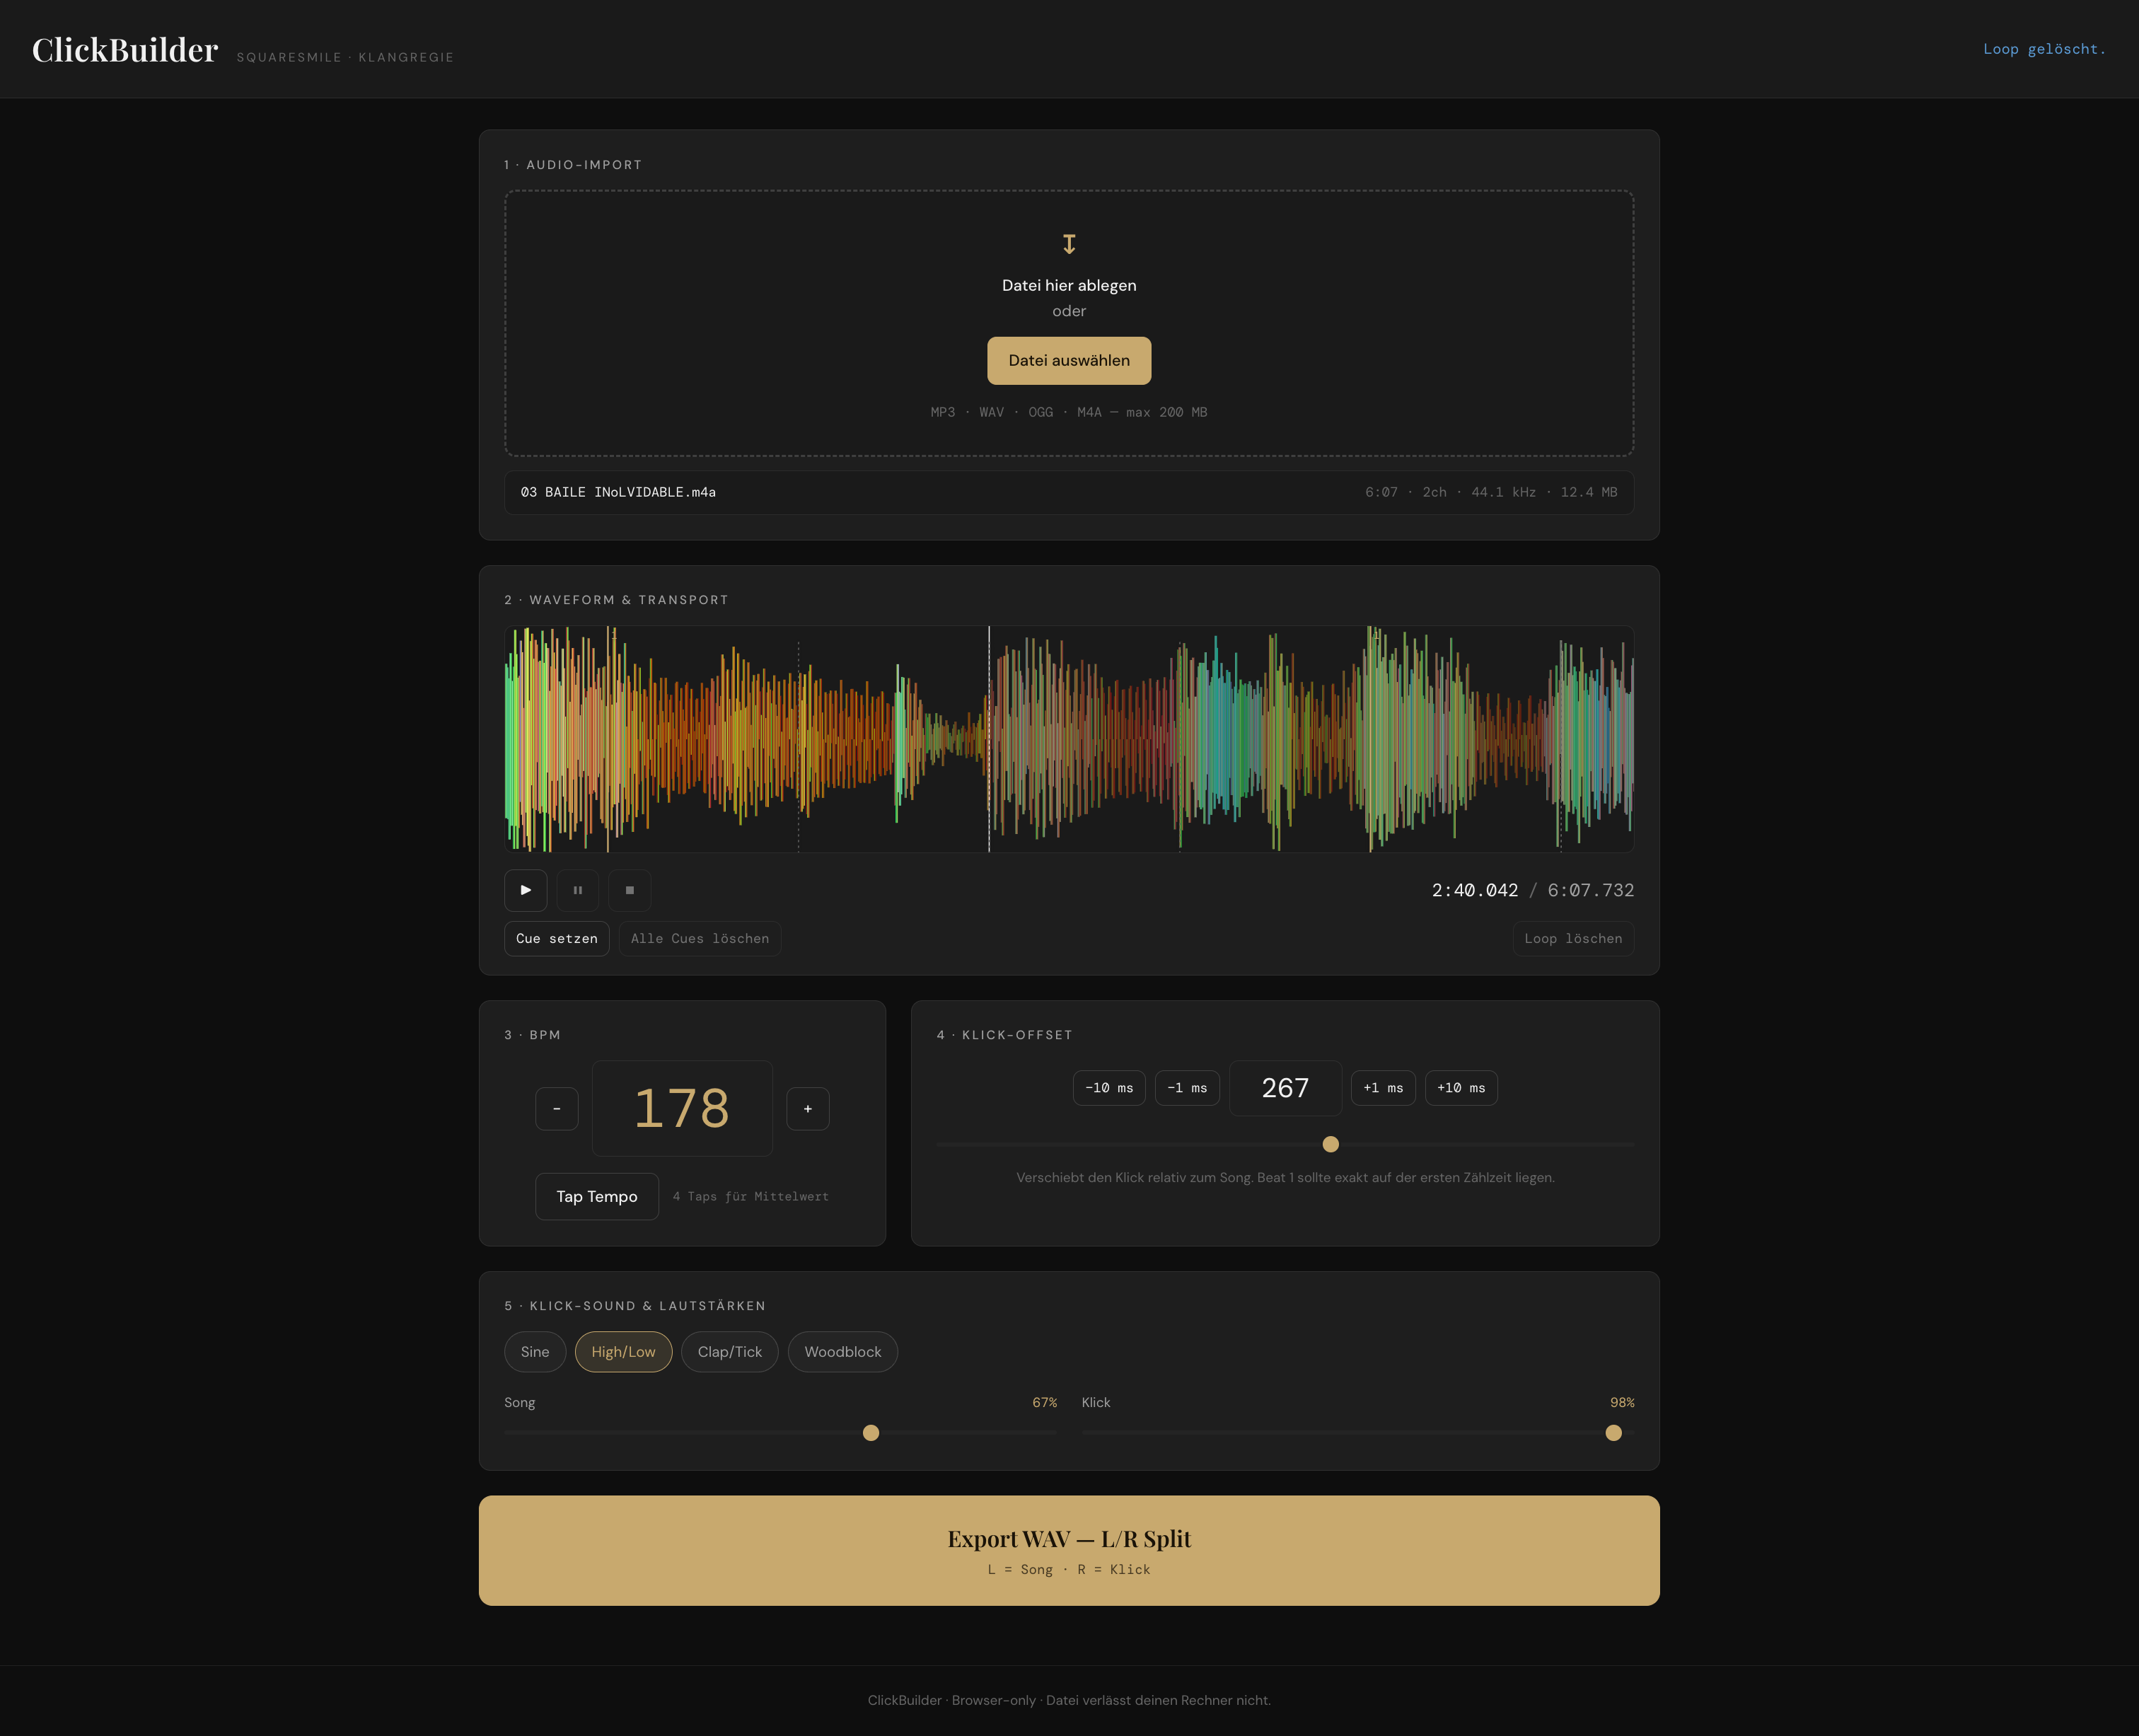Screen dimensions: 2139x1736
Task: Click the 178 BPM value field
Action: (x=682, y=1108)
